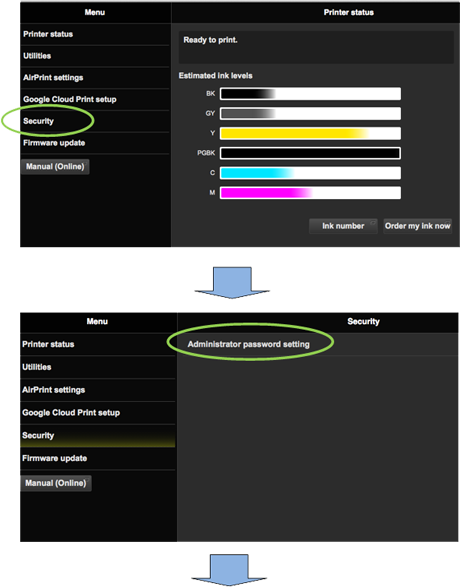Open Manual (Online) in bottom panel
This screenshot has width=460, height=587.
pos(56,483)
